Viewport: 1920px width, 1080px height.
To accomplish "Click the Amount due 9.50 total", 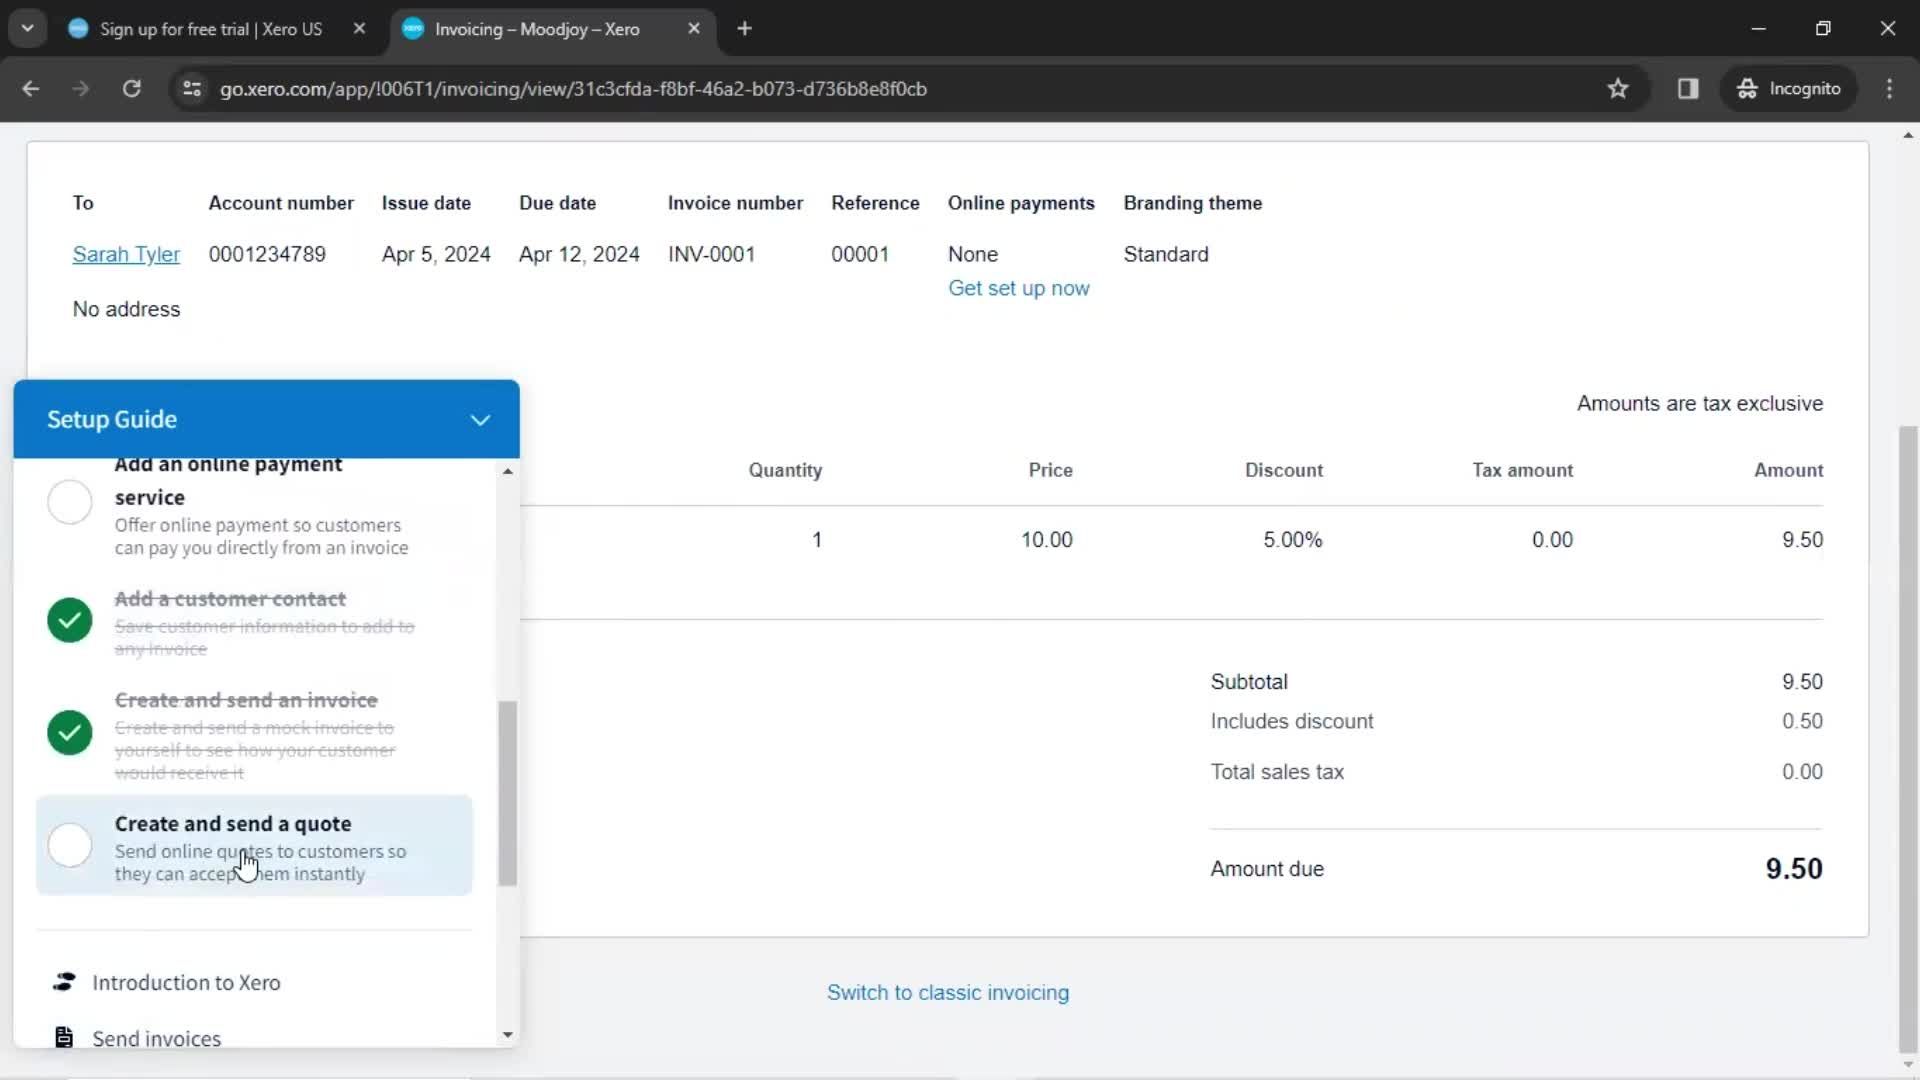I will pyautogui.click(x=1794, y=869).
